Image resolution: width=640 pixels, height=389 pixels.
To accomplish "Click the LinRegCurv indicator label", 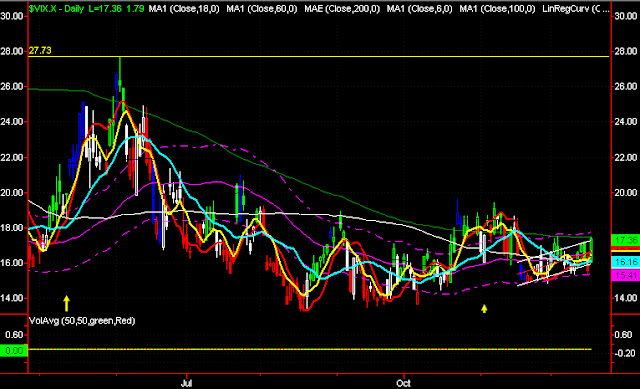I will 576,8.
